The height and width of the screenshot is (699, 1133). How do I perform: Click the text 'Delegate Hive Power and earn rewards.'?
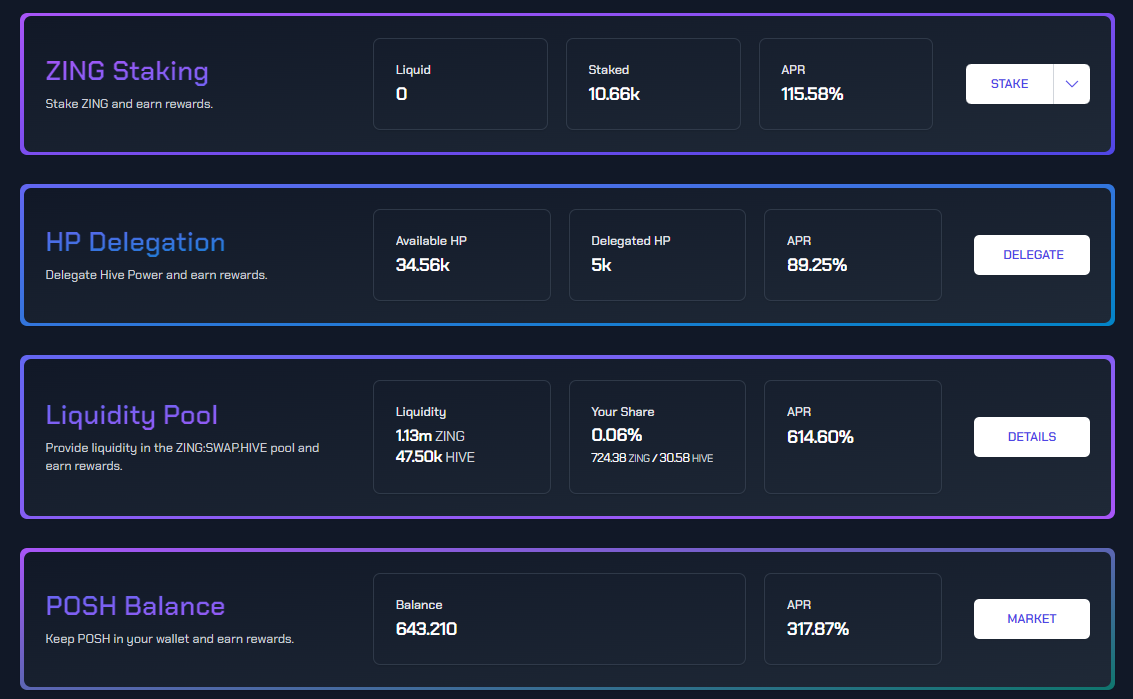tap(157, 275)
